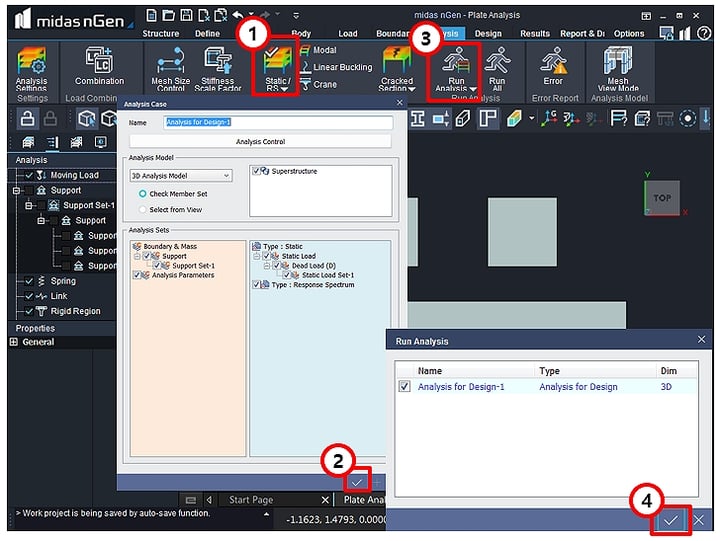Click the Undo arrow

click(238, 15)
